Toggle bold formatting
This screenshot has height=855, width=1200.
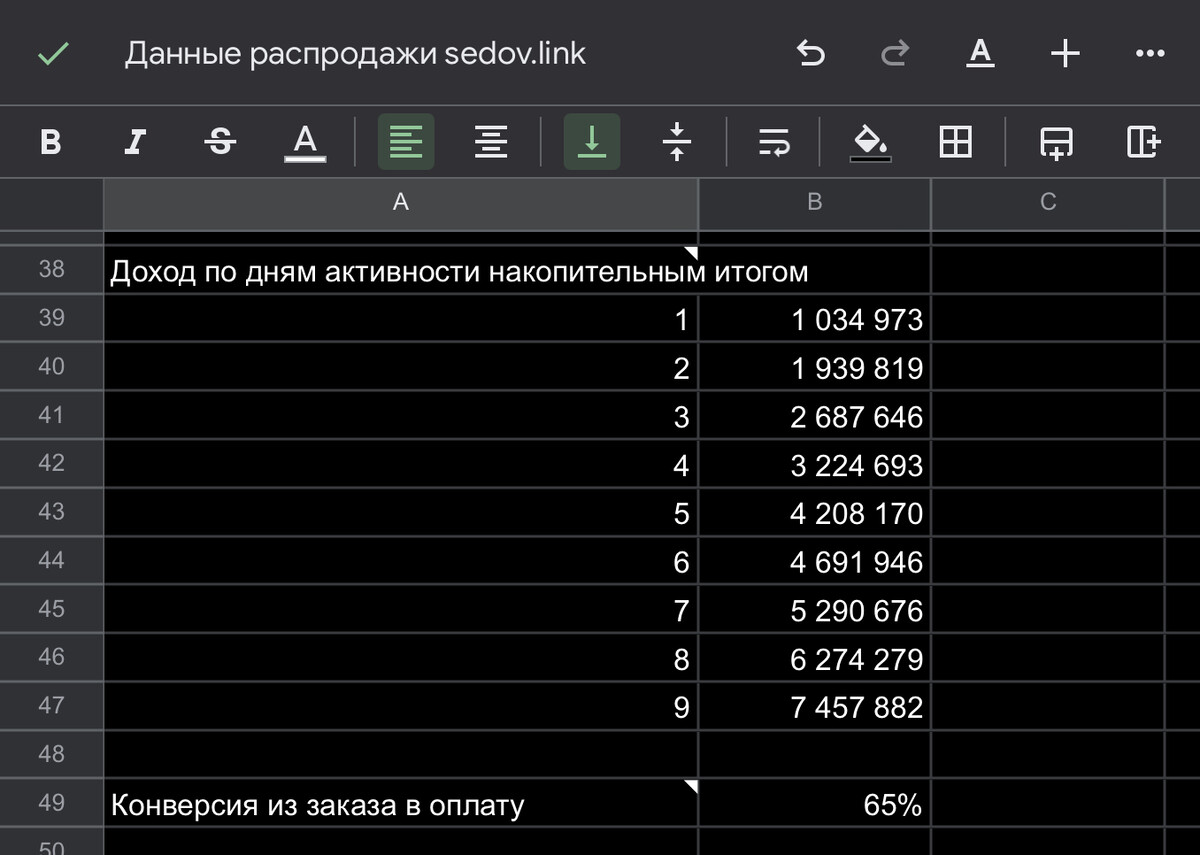[50, 141]
